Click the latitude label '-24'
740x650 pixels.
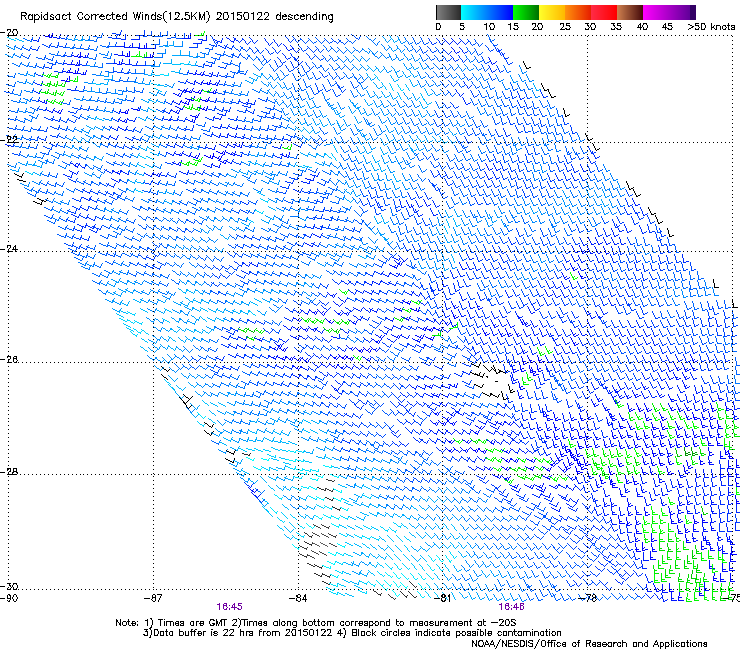(x=9, y=249)
